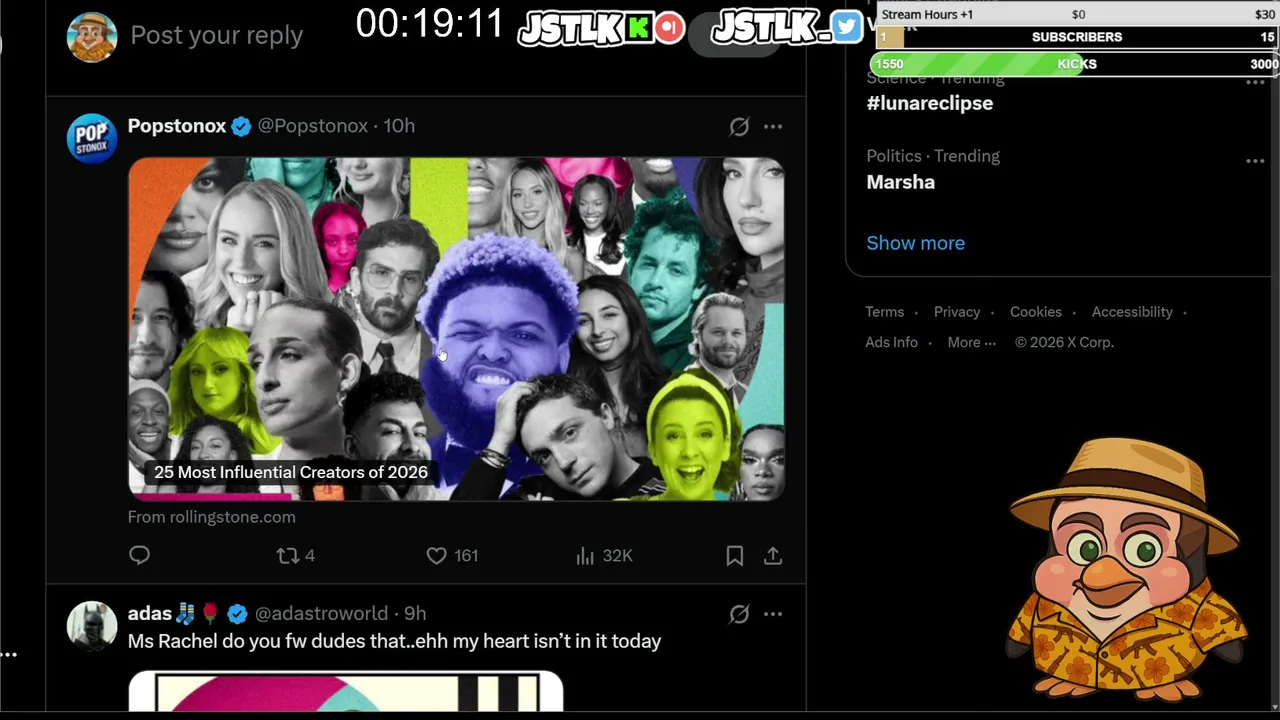Viewport: 1280px width, 720px height.
Task: Click the verified badge next to adas
Action: 237,613
